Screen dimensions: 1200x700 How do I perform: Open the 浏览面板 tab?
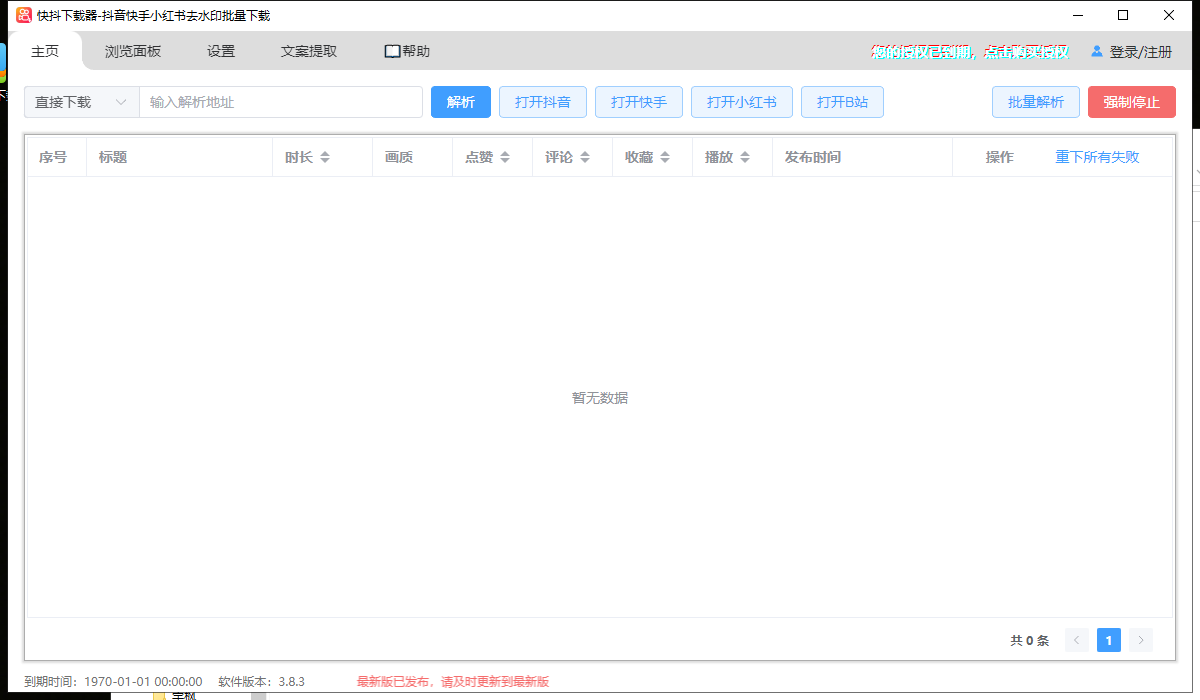(x=133, y=51)
